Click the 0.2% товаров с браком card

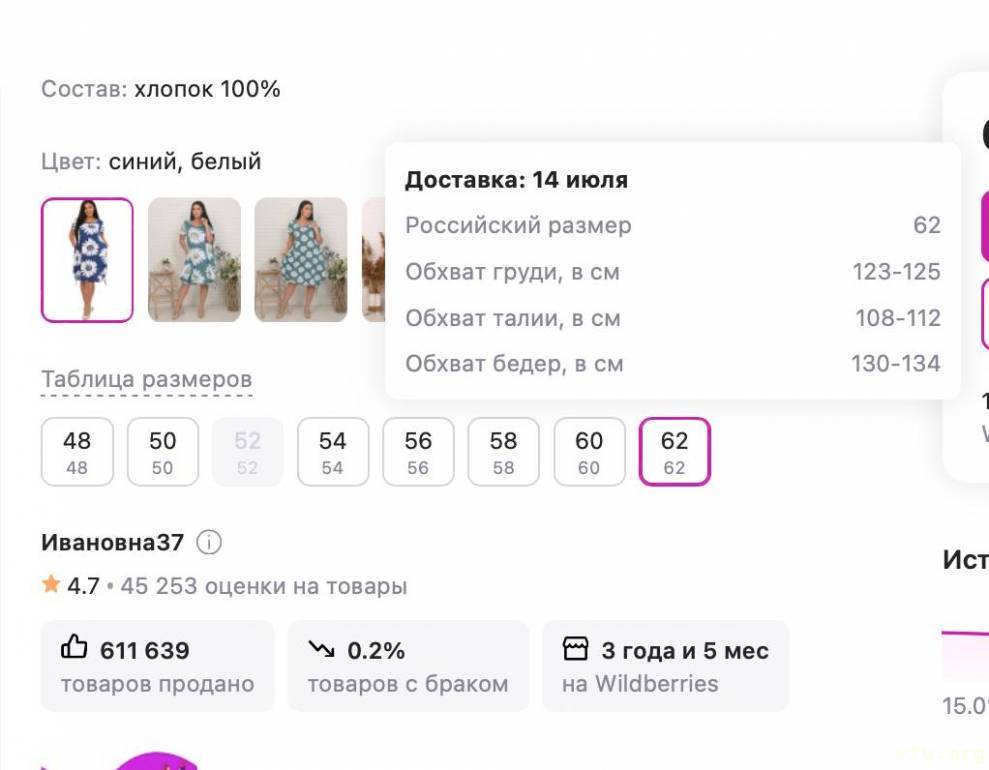click(x=407, y=666)
